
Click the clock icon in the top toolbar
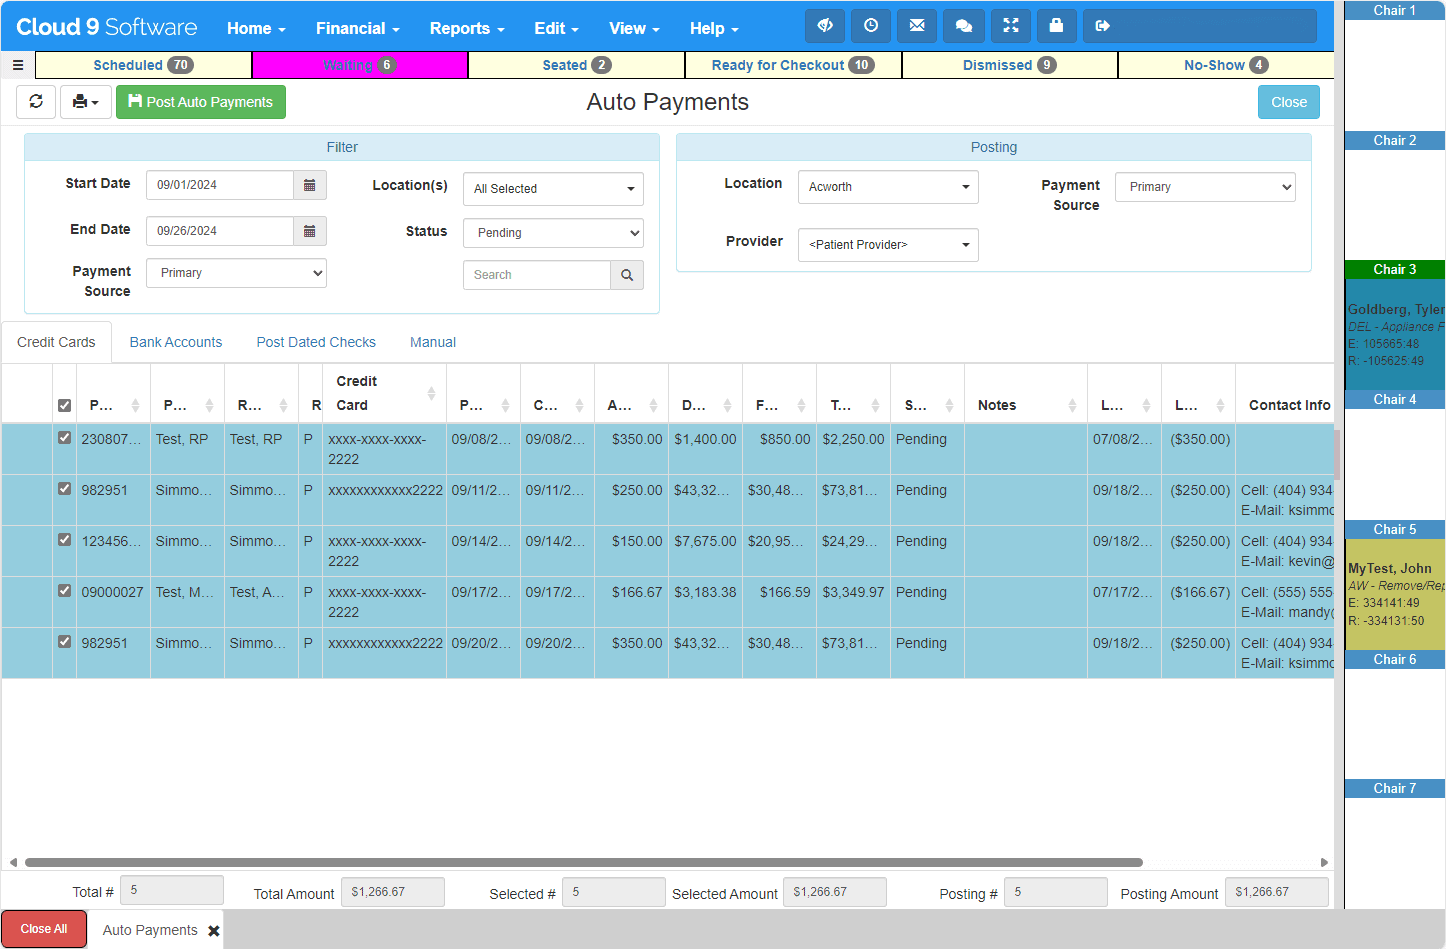(x=871, y=26)
